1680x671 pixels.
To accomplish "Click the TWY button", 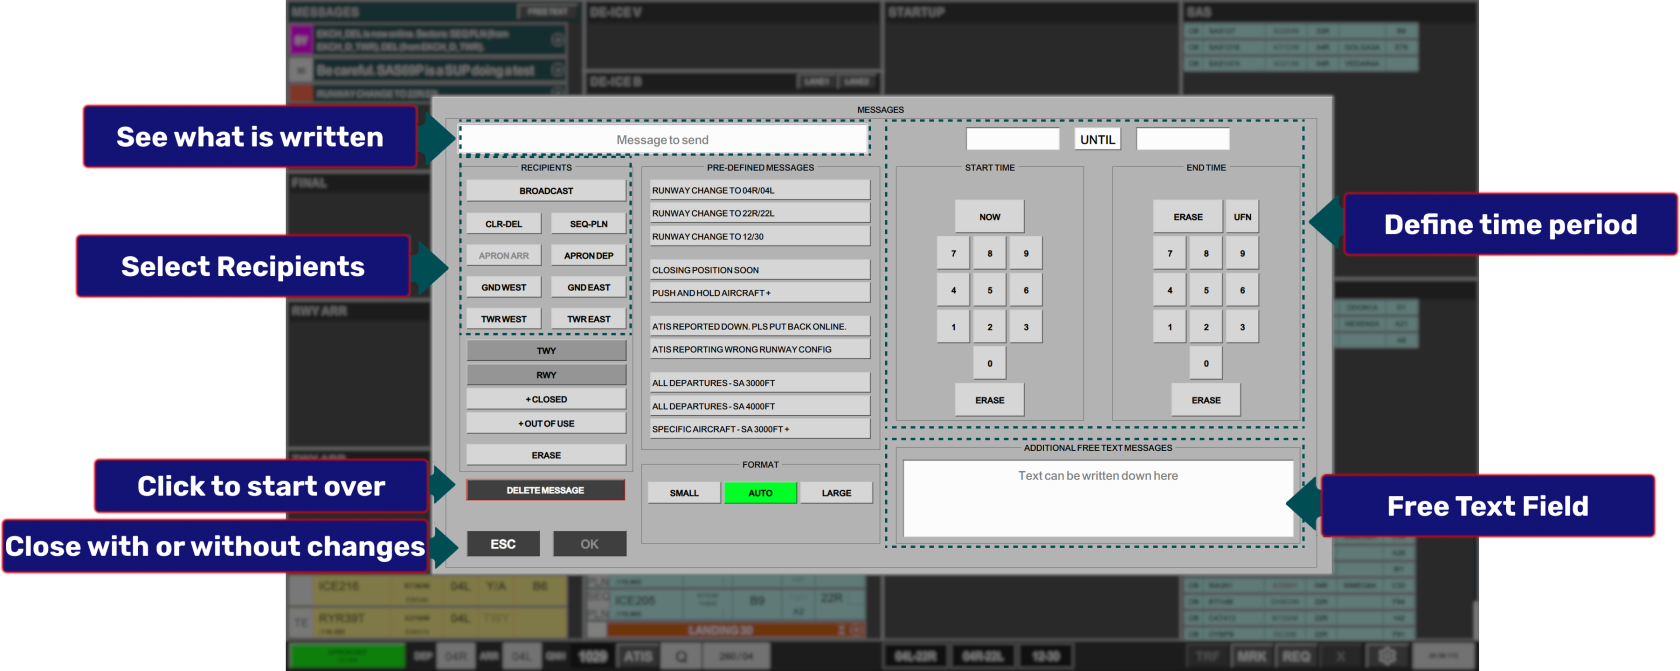I will point(546,351).
